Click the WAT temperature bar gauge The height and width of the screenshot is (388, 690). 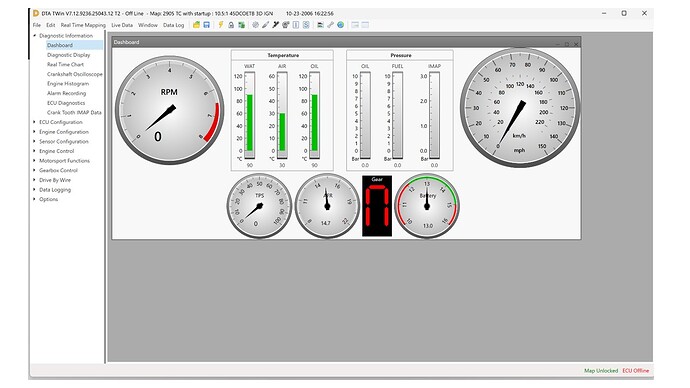pyautogui.click(x=250, y=115)
